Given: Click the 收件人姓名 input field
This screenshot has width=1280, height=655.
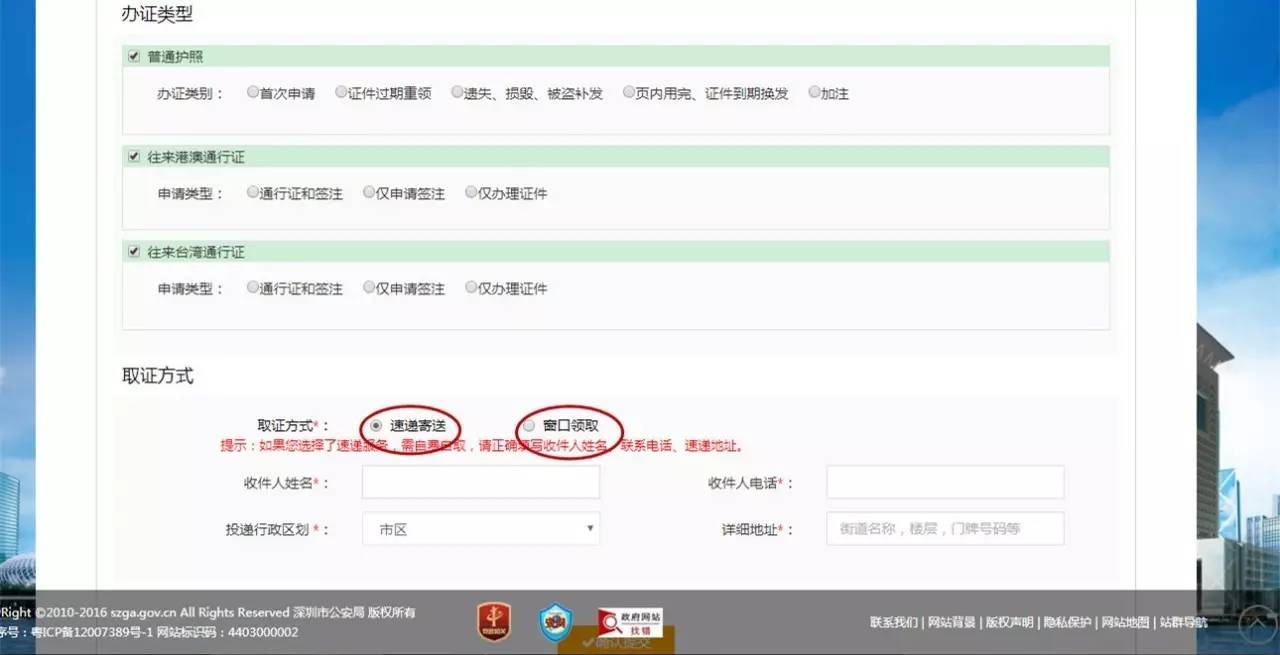Looking at the screenshot, I should 480,482.
